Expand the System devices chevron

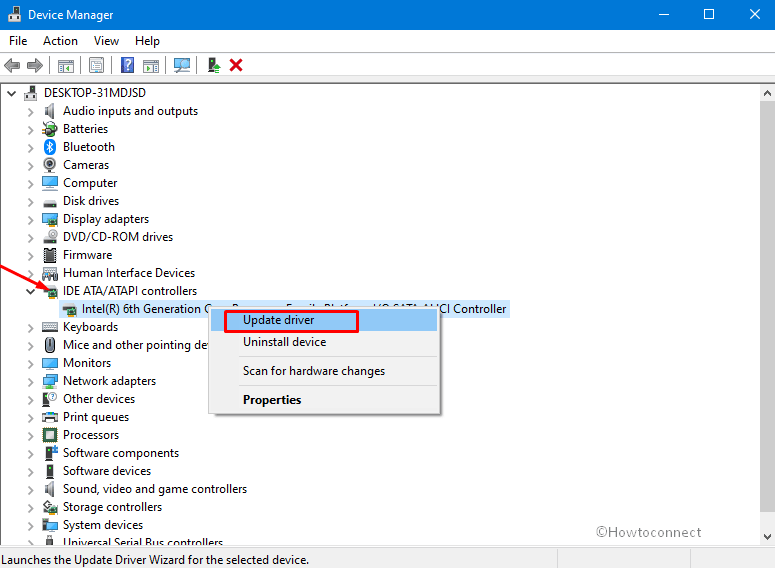pos(30,525)
